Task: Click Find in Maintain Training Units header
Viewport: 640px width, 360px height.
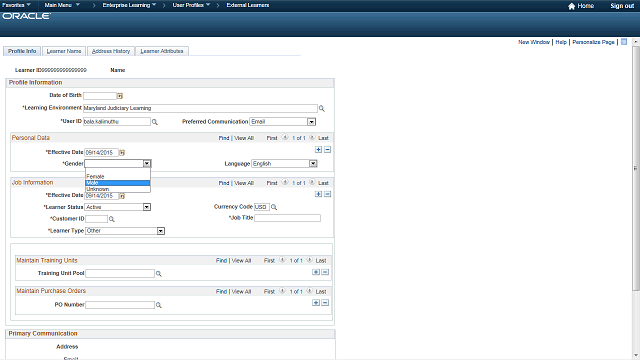Action: coord(222,260)
